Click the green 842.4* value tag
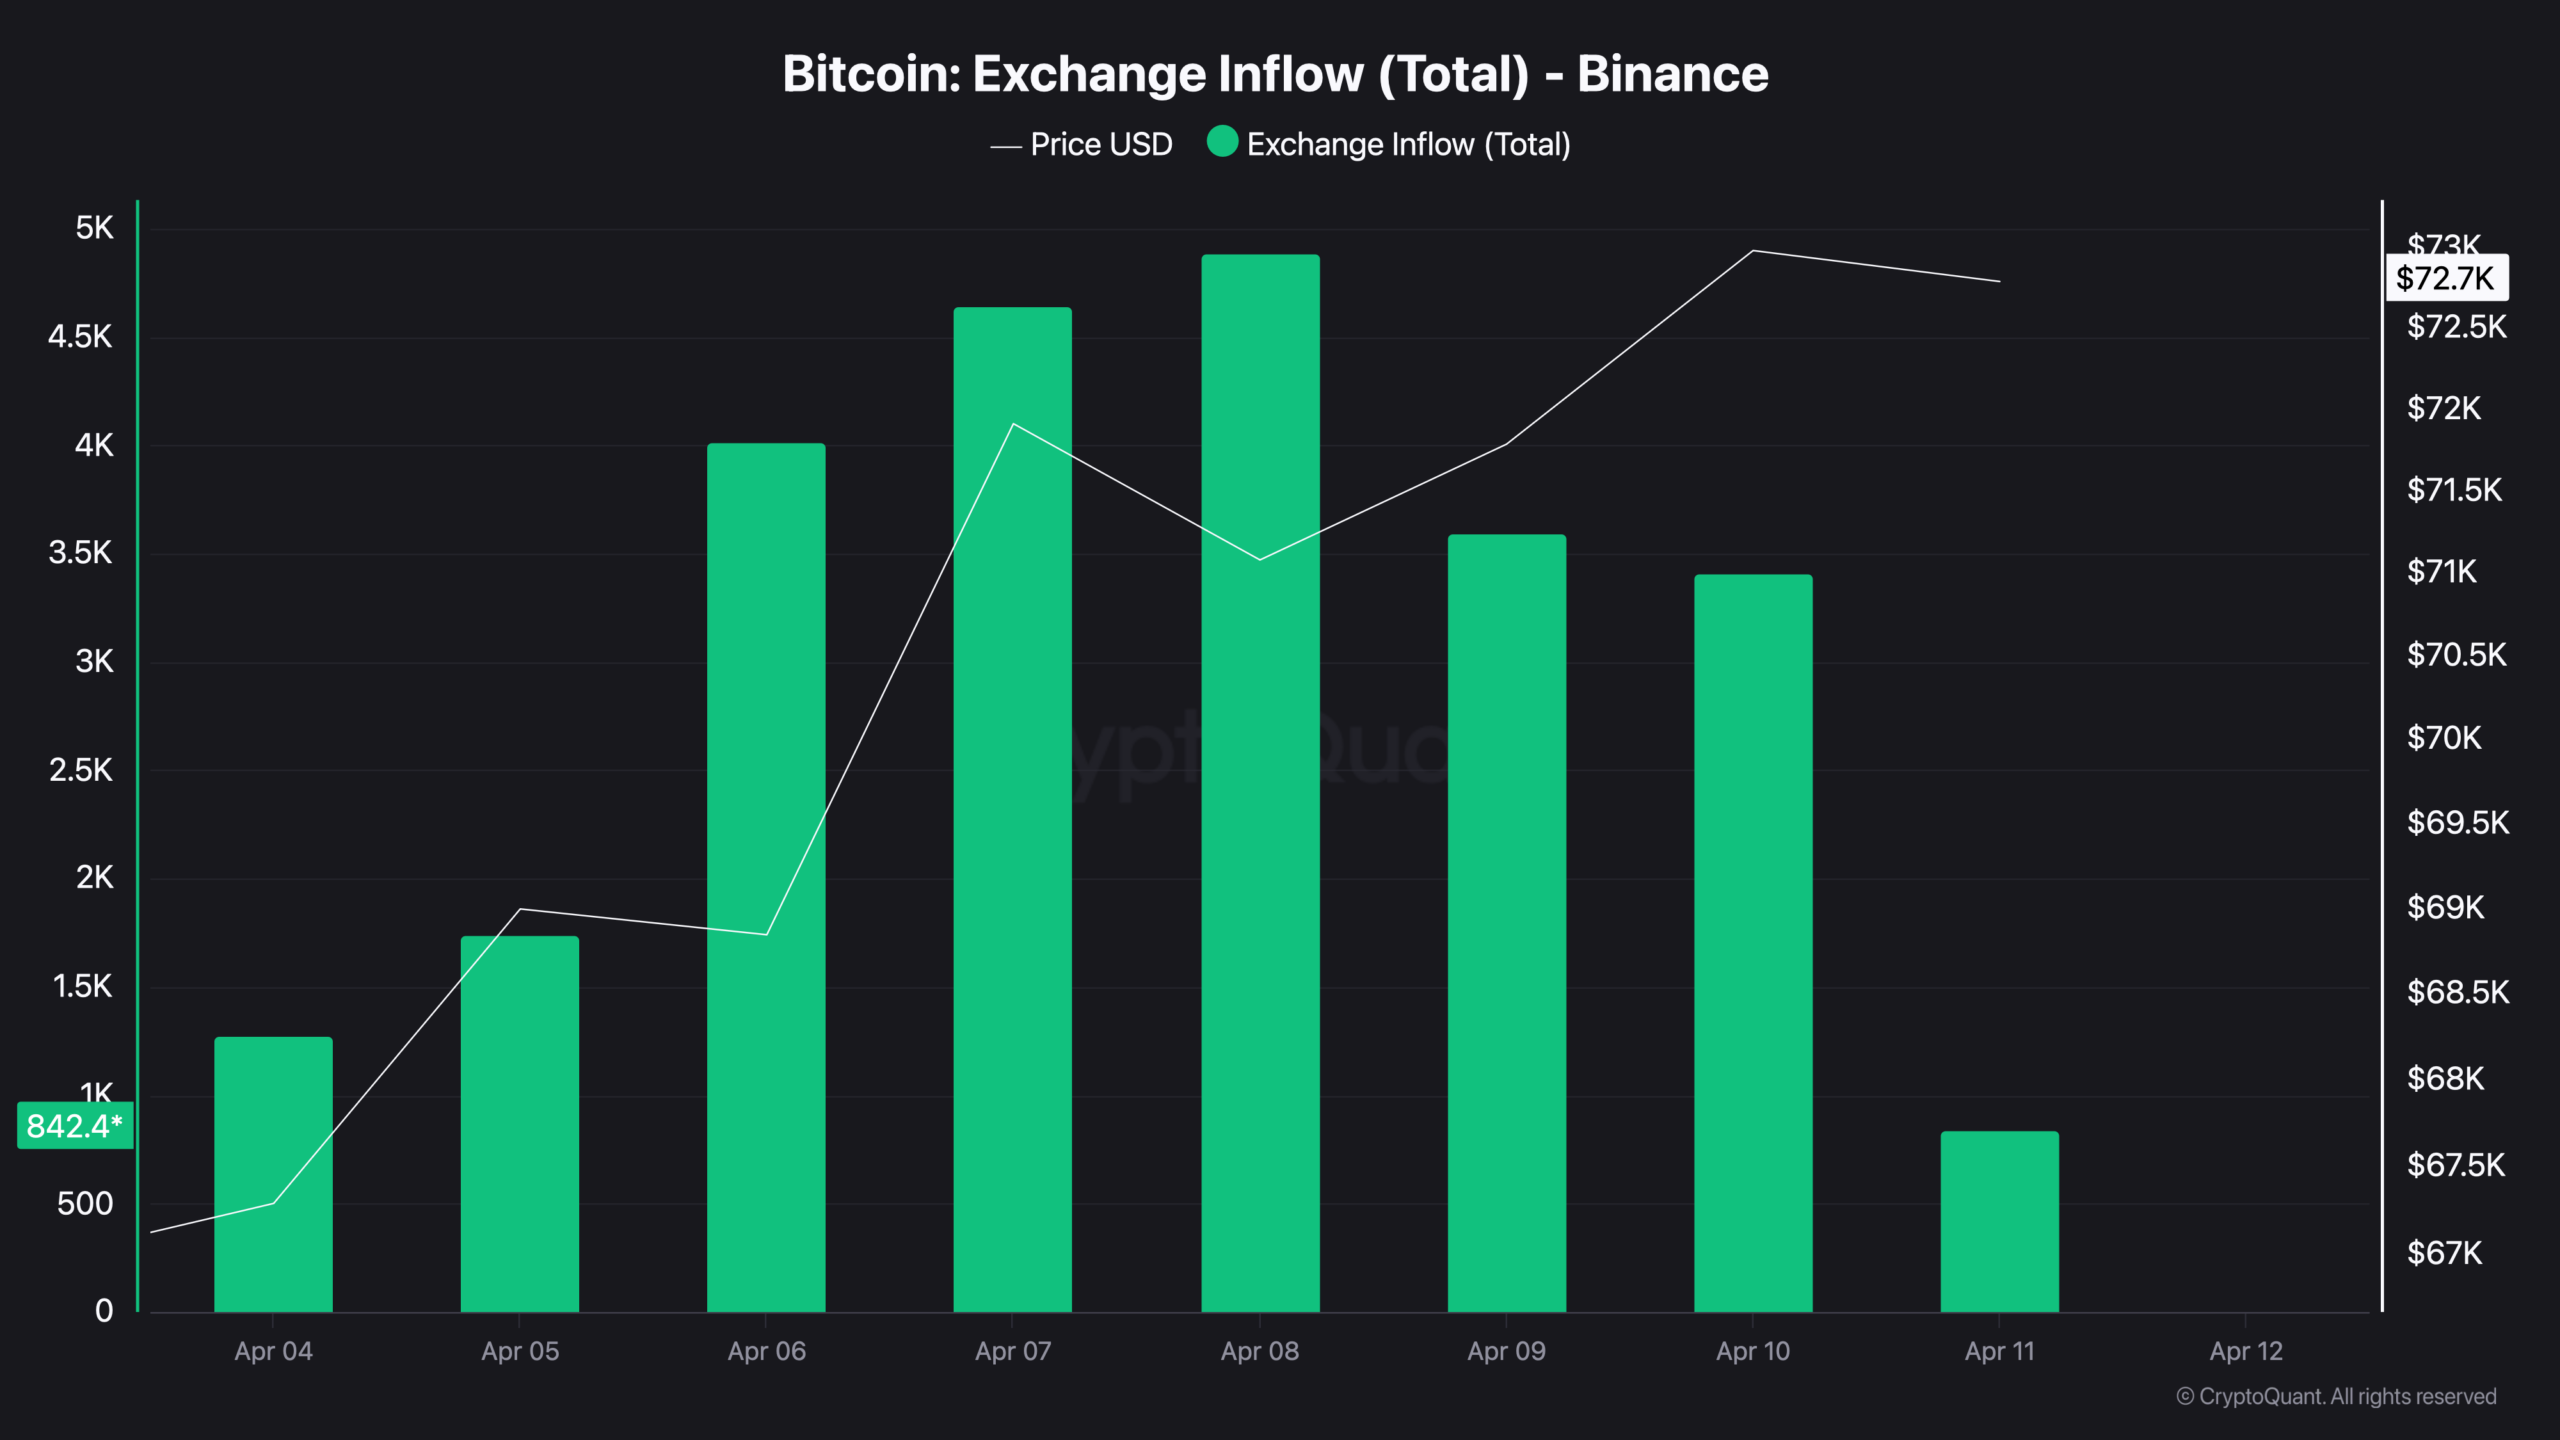 point(75,1126)
